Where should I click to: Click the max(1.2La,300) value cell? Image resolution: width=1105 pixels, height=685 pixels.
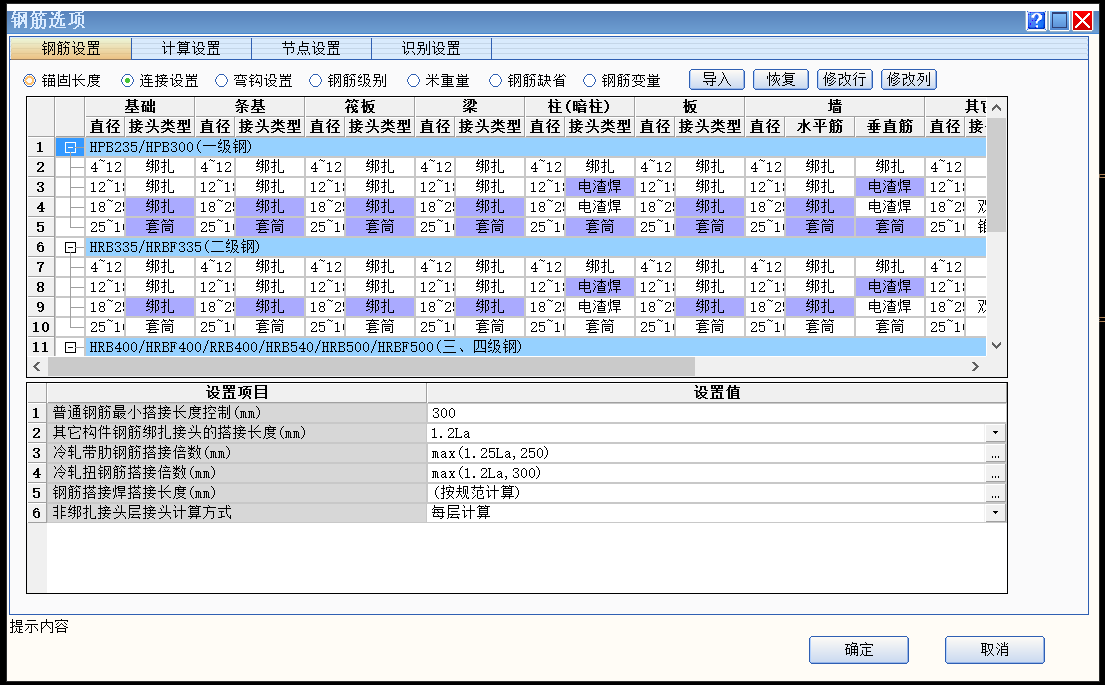pyautogui.click(x=706, y=473)
